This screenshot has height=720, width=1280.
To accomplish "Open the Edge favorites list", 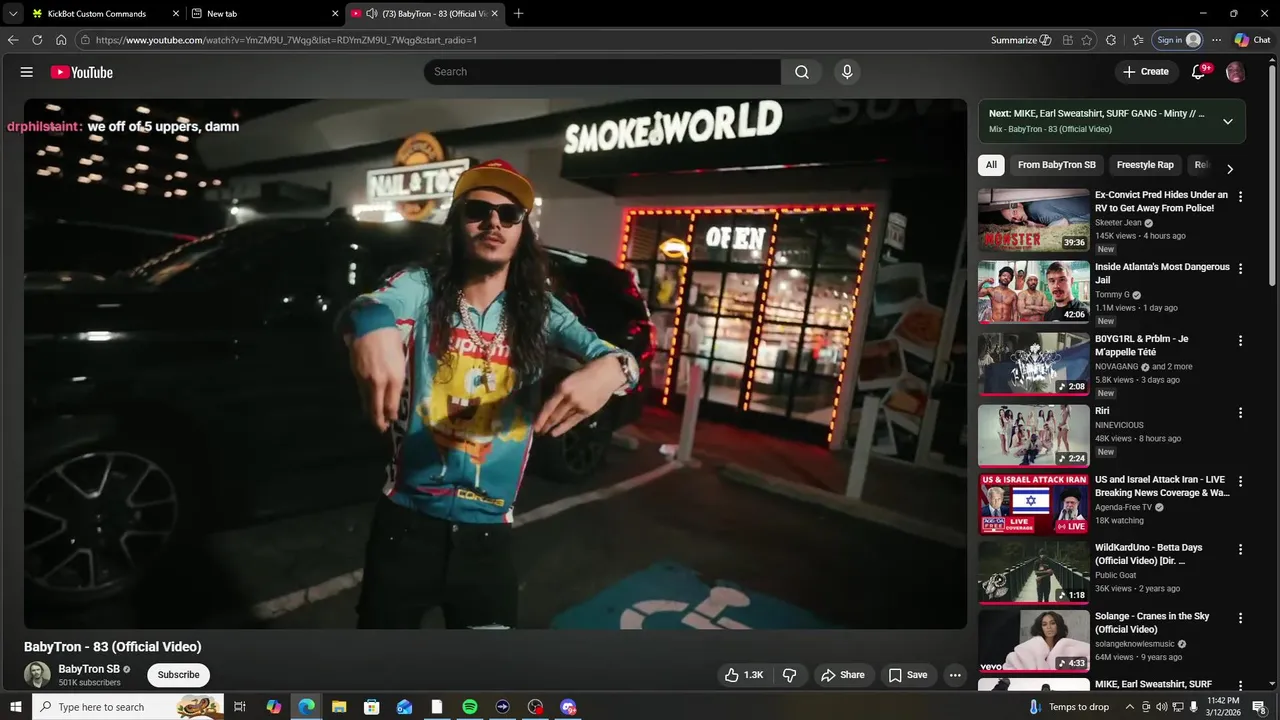I will click(x=1138, y=40).
